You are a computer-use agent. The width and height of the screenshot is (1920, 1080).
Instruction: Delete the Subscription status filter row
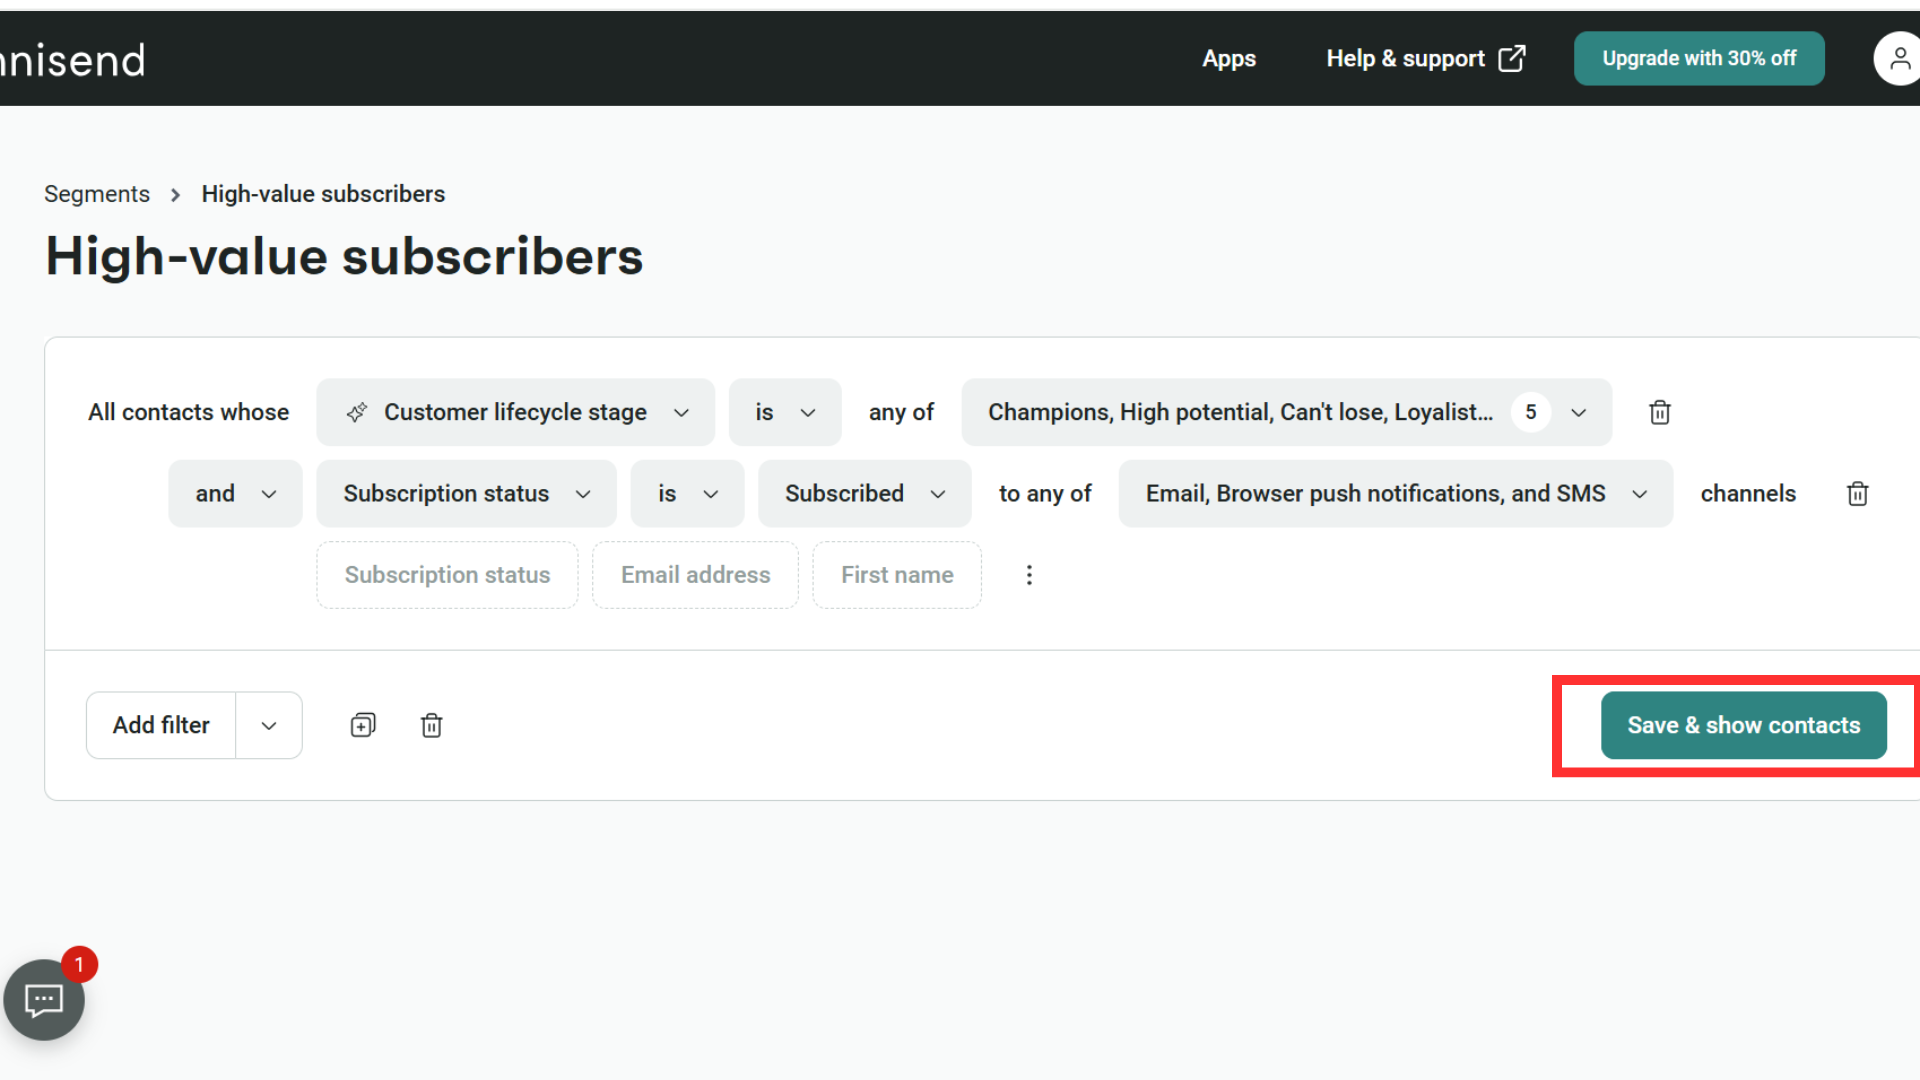1857,494
